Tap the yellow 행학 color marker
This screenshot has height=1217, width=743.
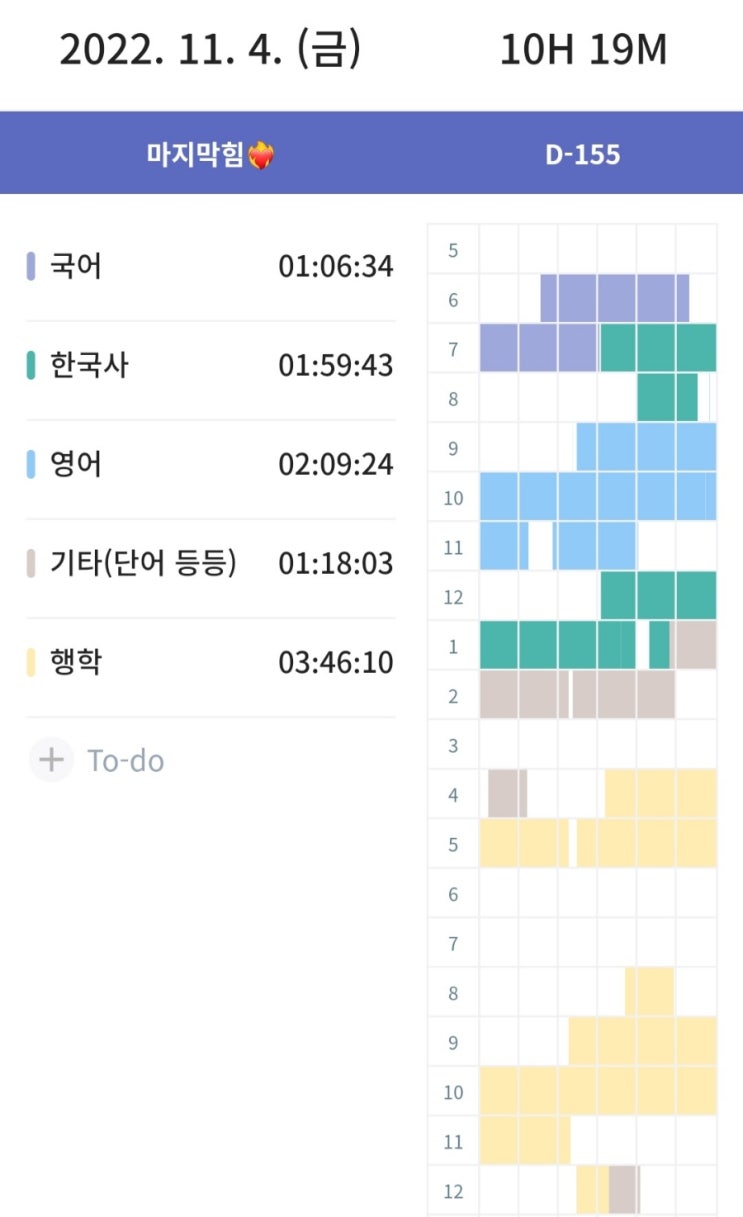coord(31,663)
